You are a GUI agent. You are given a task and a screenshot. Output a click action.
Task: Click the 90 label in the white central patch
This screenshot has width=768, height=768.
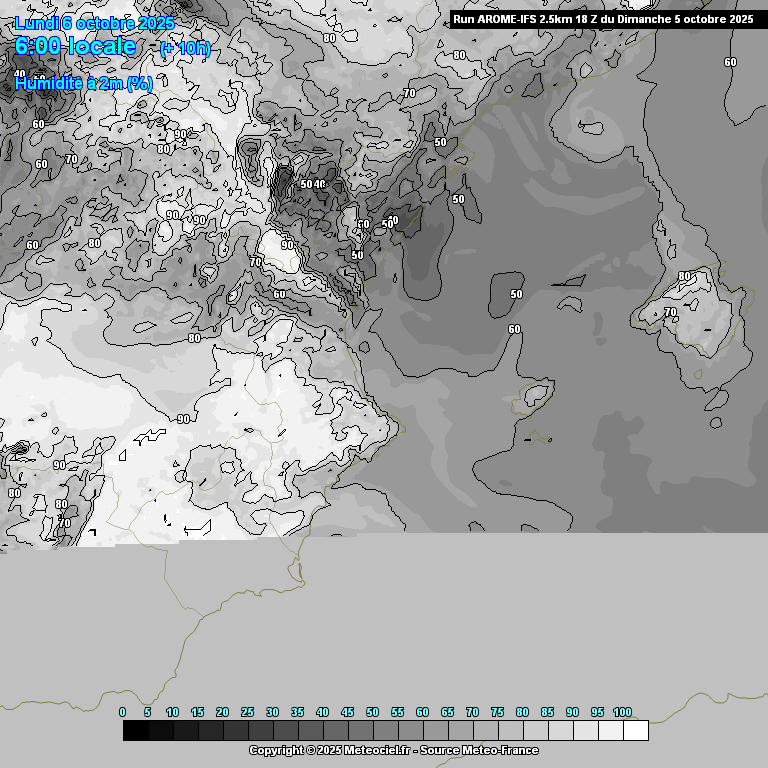(x=287, y=245)
